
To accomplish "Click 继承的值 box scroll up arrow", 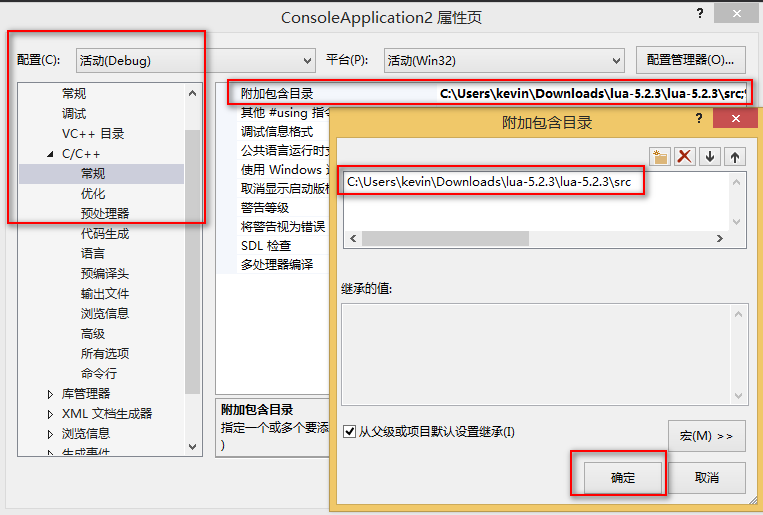I will click(x=738, y=314).
